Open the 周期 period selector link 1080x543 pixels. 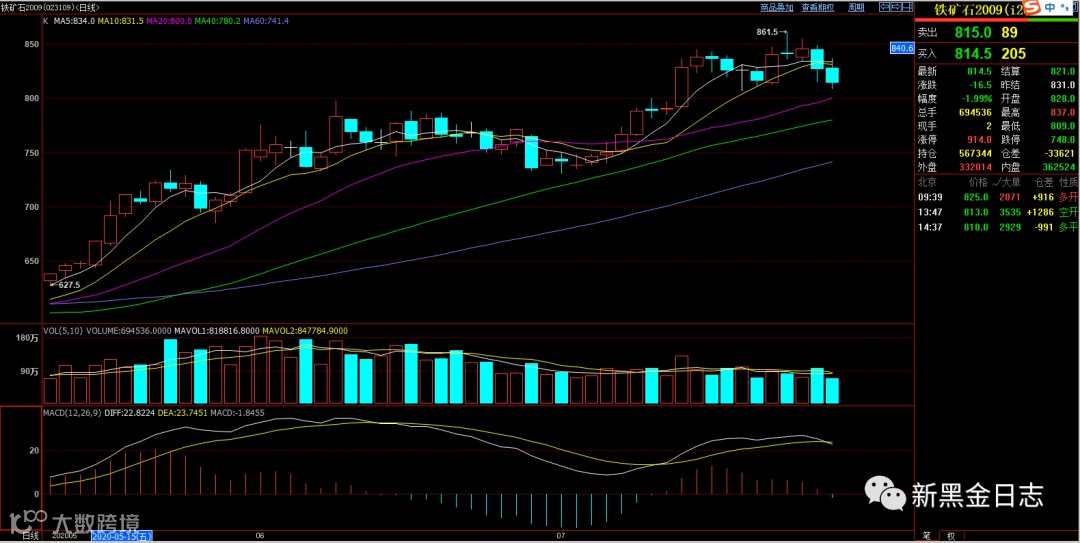(x=856, y=8)
